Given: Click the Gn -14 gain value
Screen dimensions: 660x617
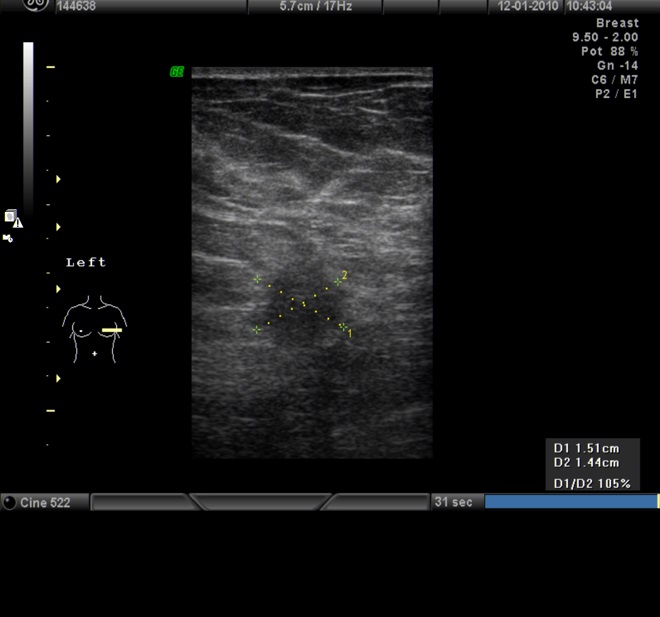Looking at the screenshot, I should click(617, 66).
